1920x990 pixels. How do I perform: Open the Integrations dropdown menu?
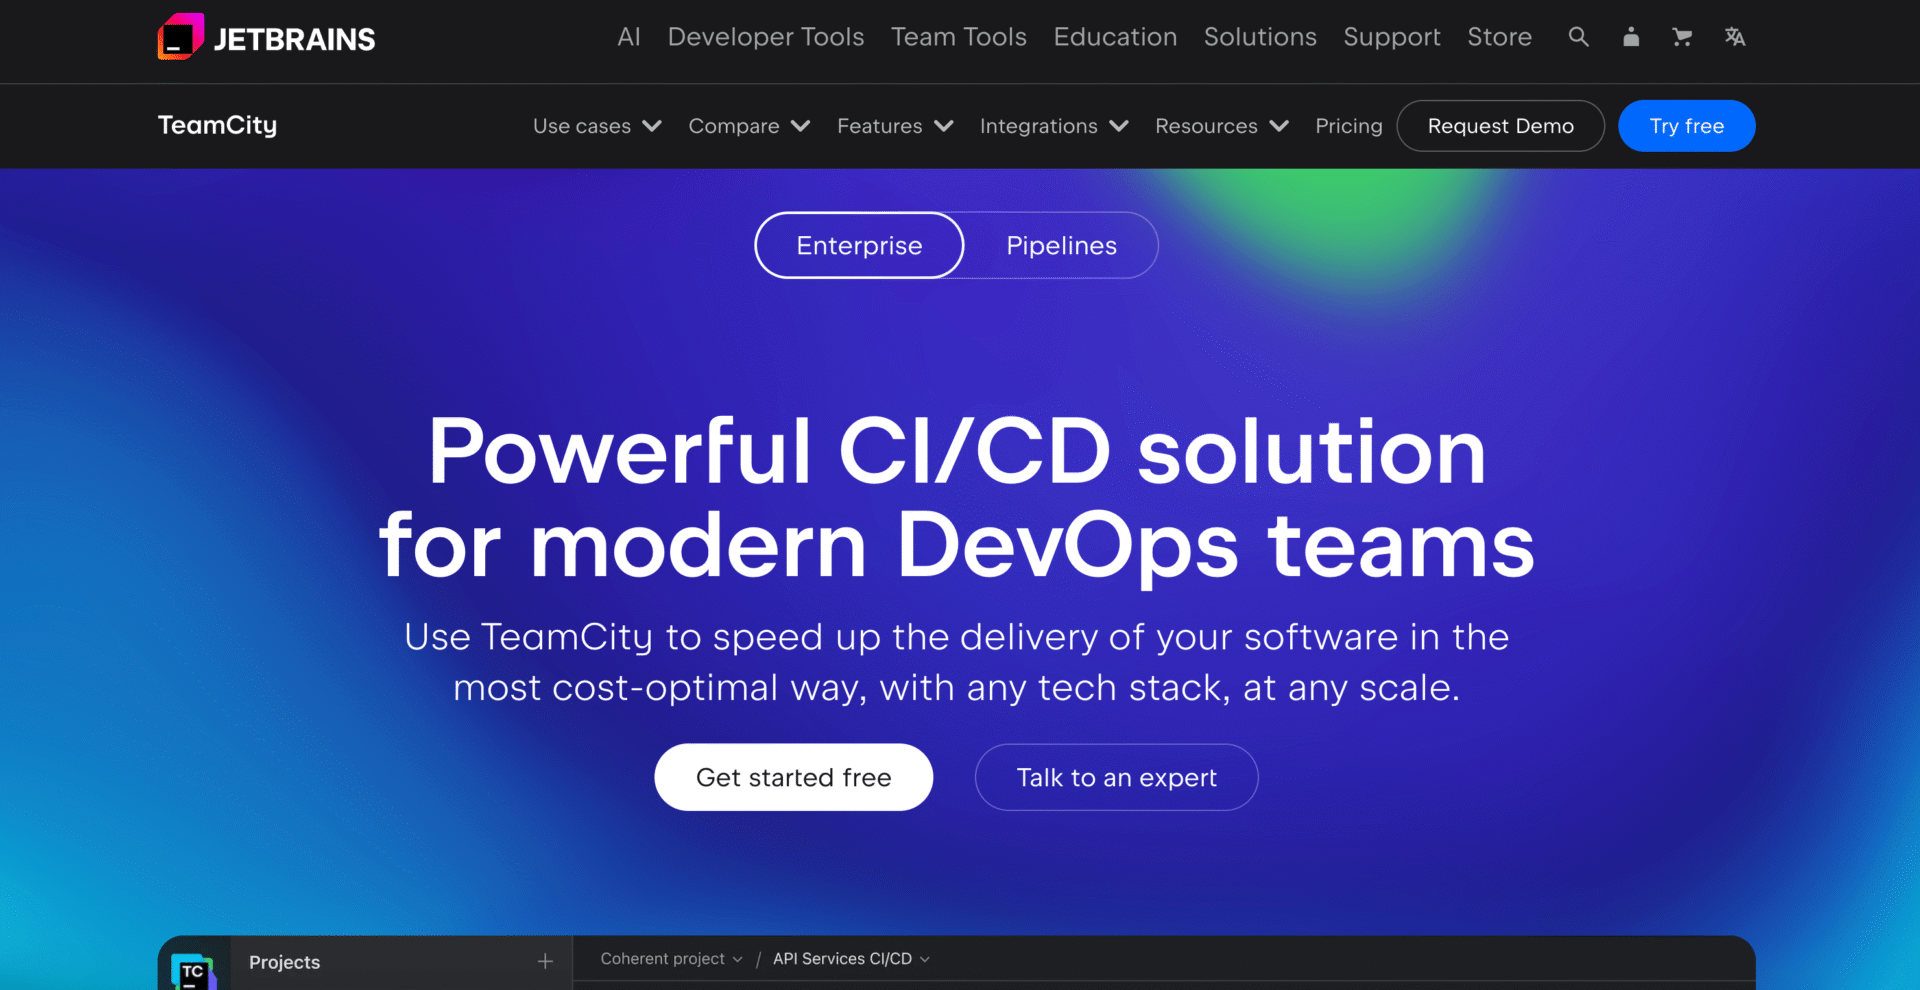point(1053,126)
